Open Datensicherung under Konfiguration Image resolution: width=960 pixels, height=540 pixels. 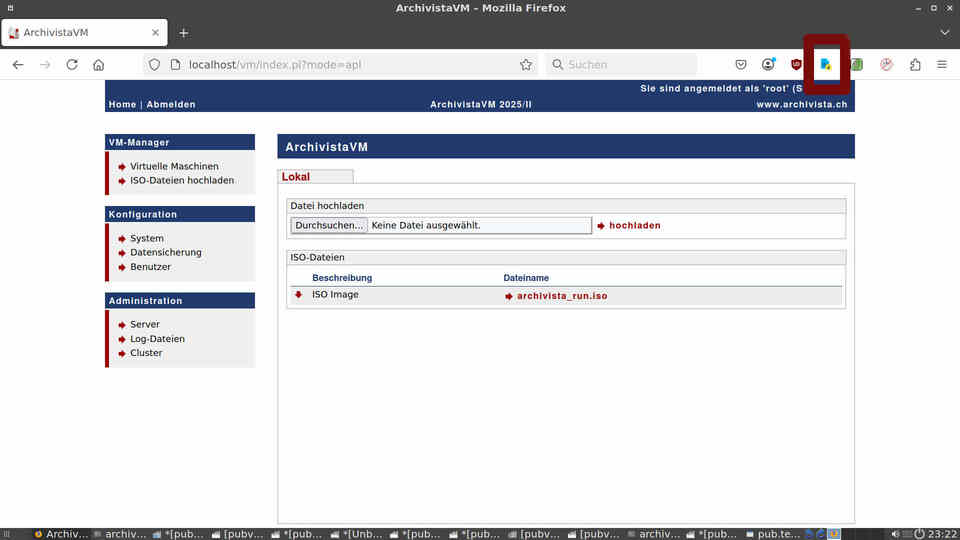[165, 252]
